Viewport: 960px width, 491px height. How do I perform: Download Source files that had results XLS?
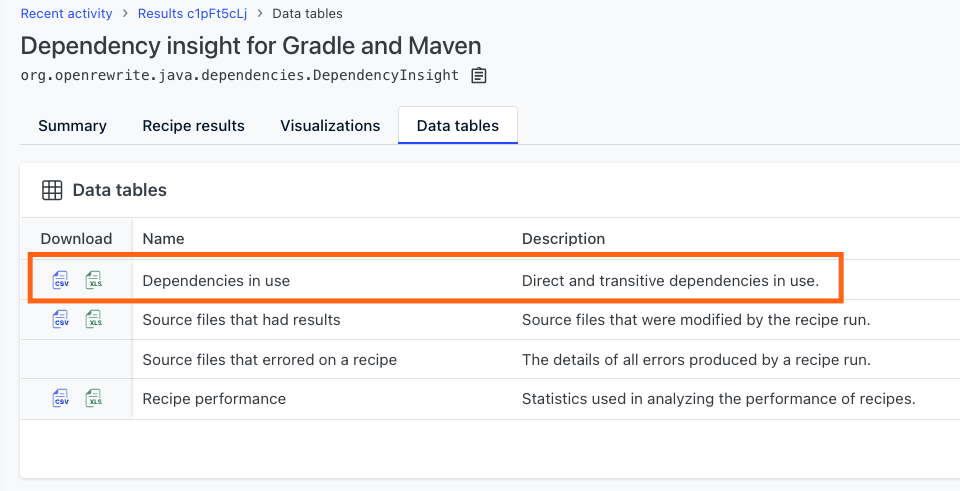pyautogui.click(x=94, y=319)
